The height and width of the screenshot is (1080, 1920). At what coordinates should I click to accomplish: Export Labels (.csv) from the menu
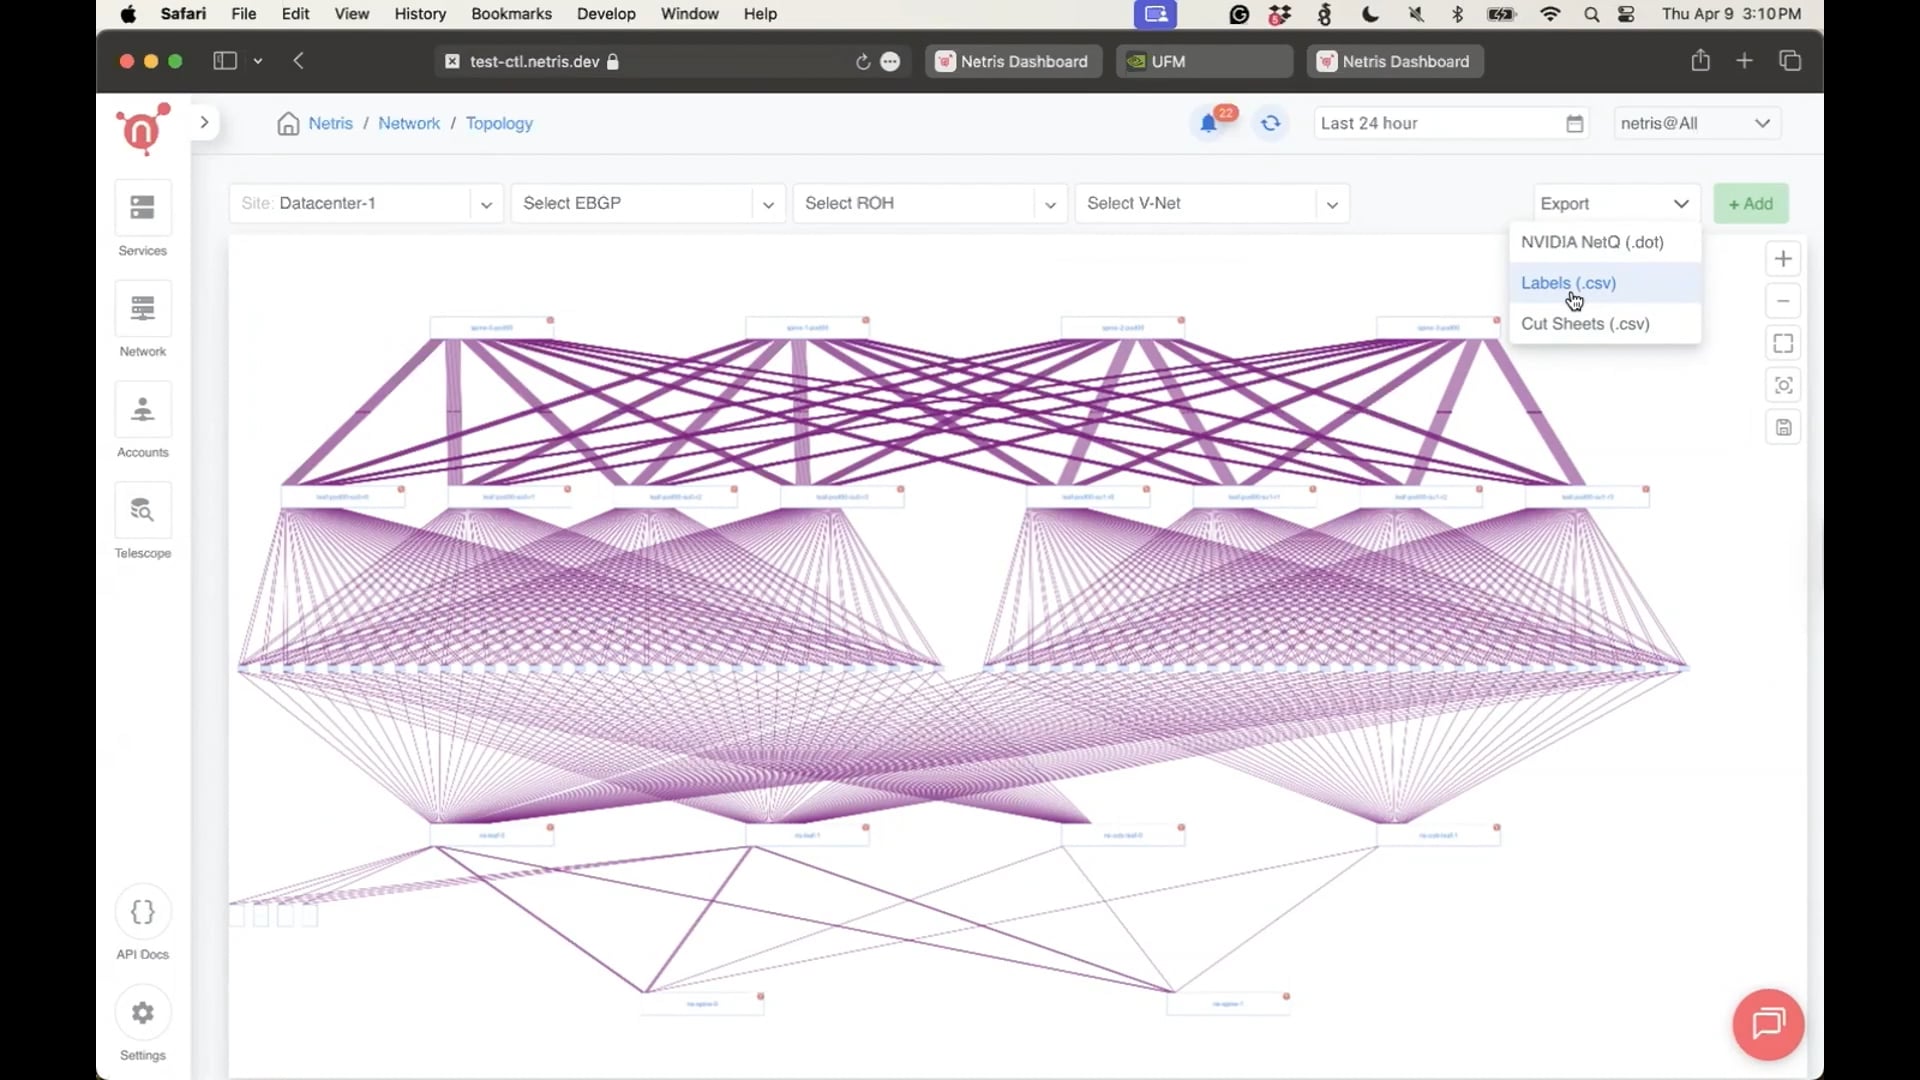tap(1568, 283)
